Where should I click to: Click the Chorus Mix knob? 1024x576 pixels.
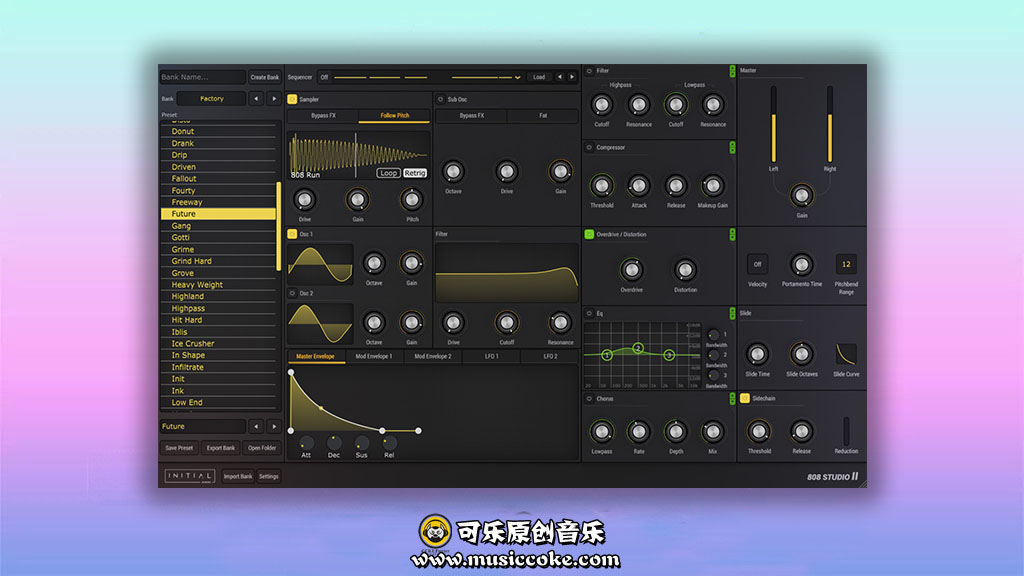(712, 431)
